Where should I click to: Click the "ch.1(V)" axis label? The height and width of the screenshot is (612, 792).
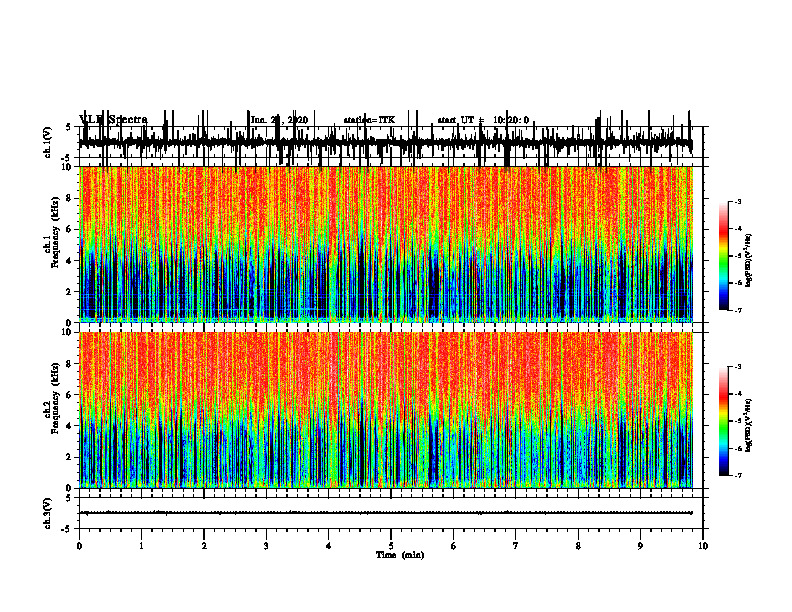[47, 142]
